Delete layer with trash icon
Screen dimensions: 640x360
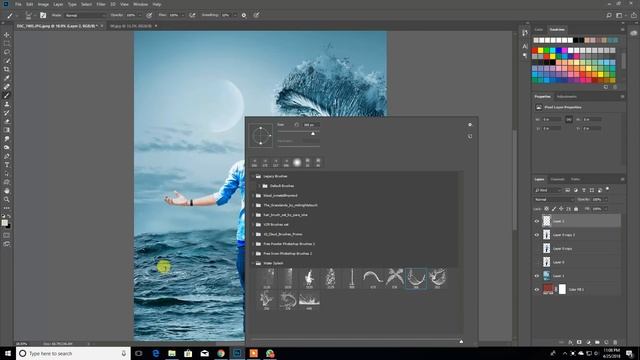[x=615, y=342]
